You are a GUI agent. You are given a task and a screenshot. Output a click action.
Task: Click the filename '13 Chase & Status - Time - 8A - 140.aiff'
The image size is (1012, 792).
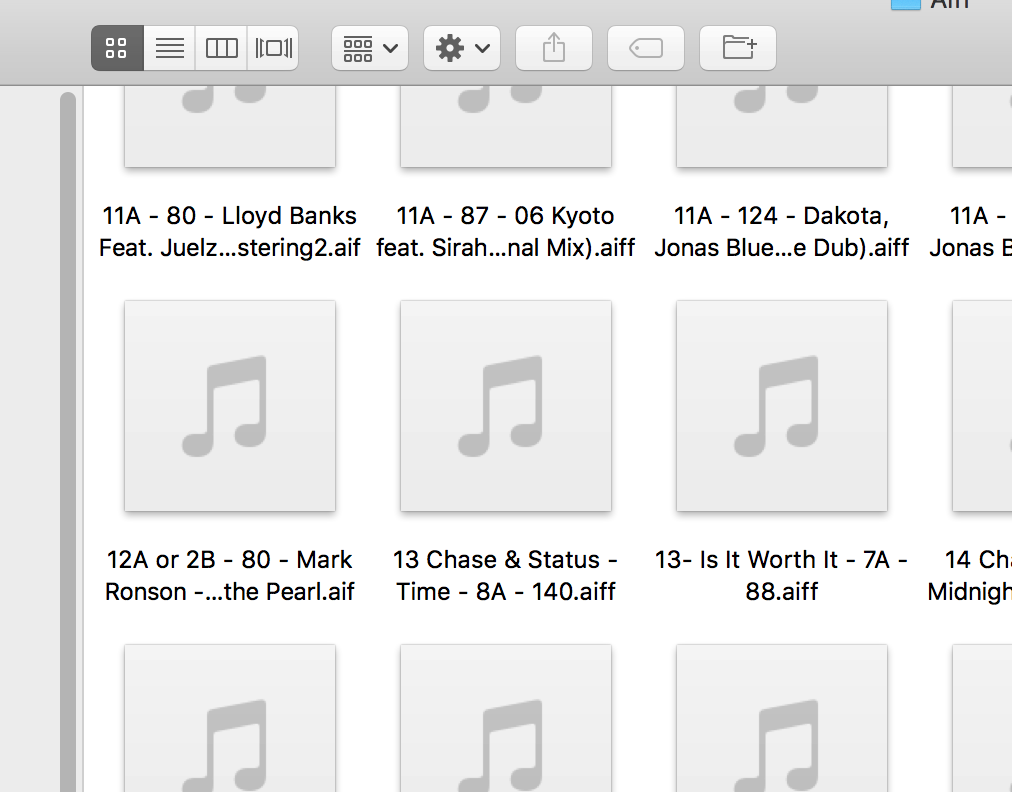point(506,575)
